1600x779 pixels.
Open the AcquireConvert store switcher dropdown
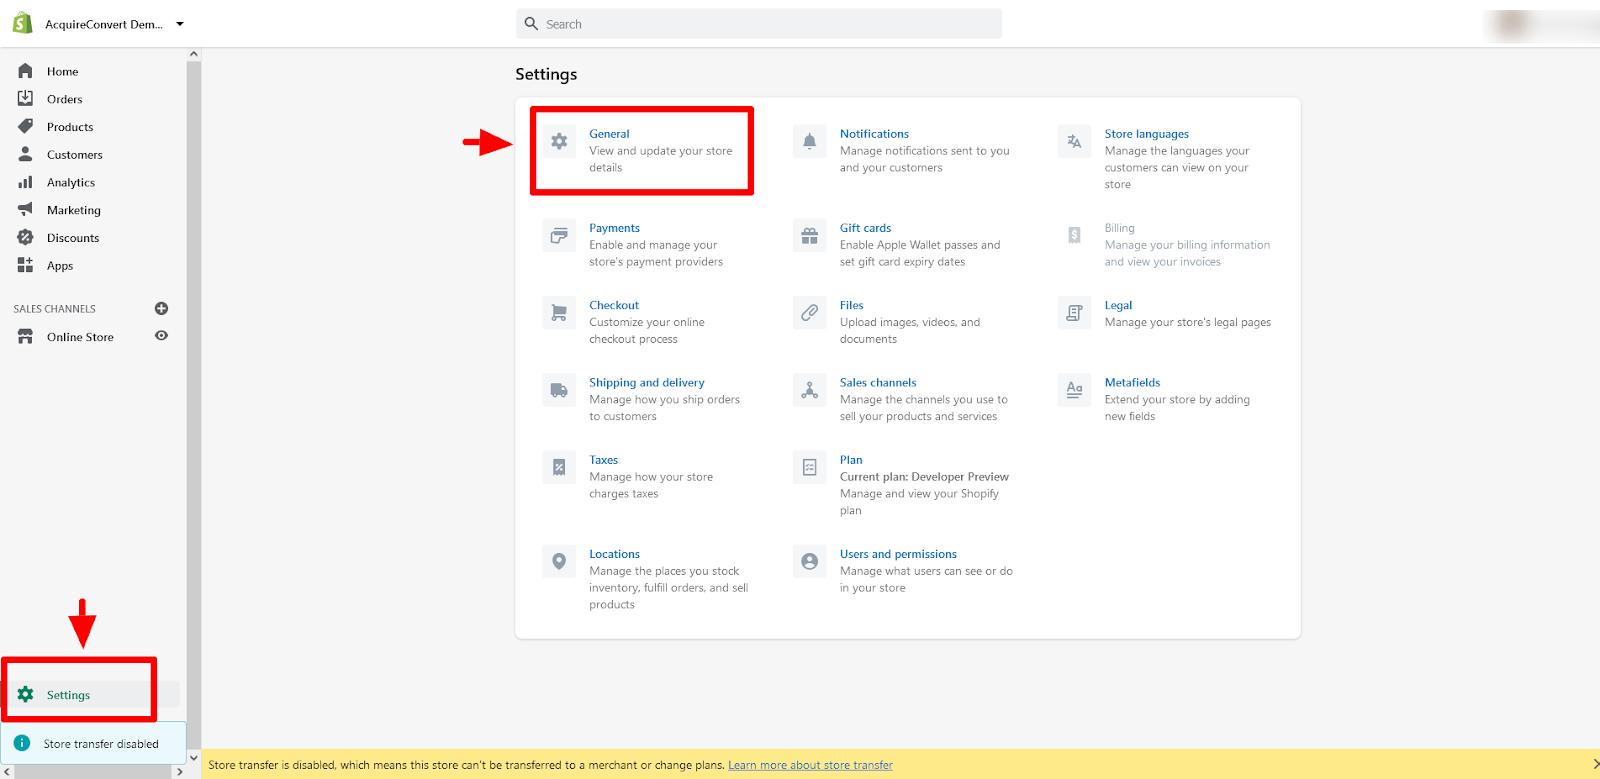[x=180, y=24]
